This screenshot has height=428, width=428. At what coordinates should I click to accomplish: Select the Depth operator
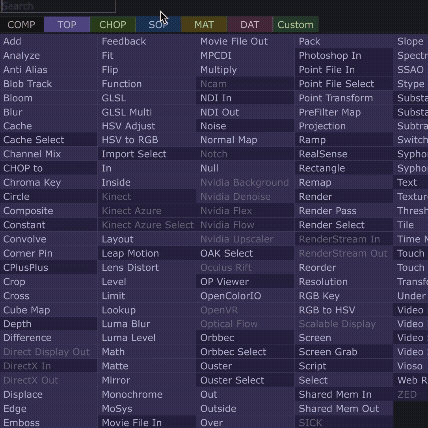(x=49, y=324)
